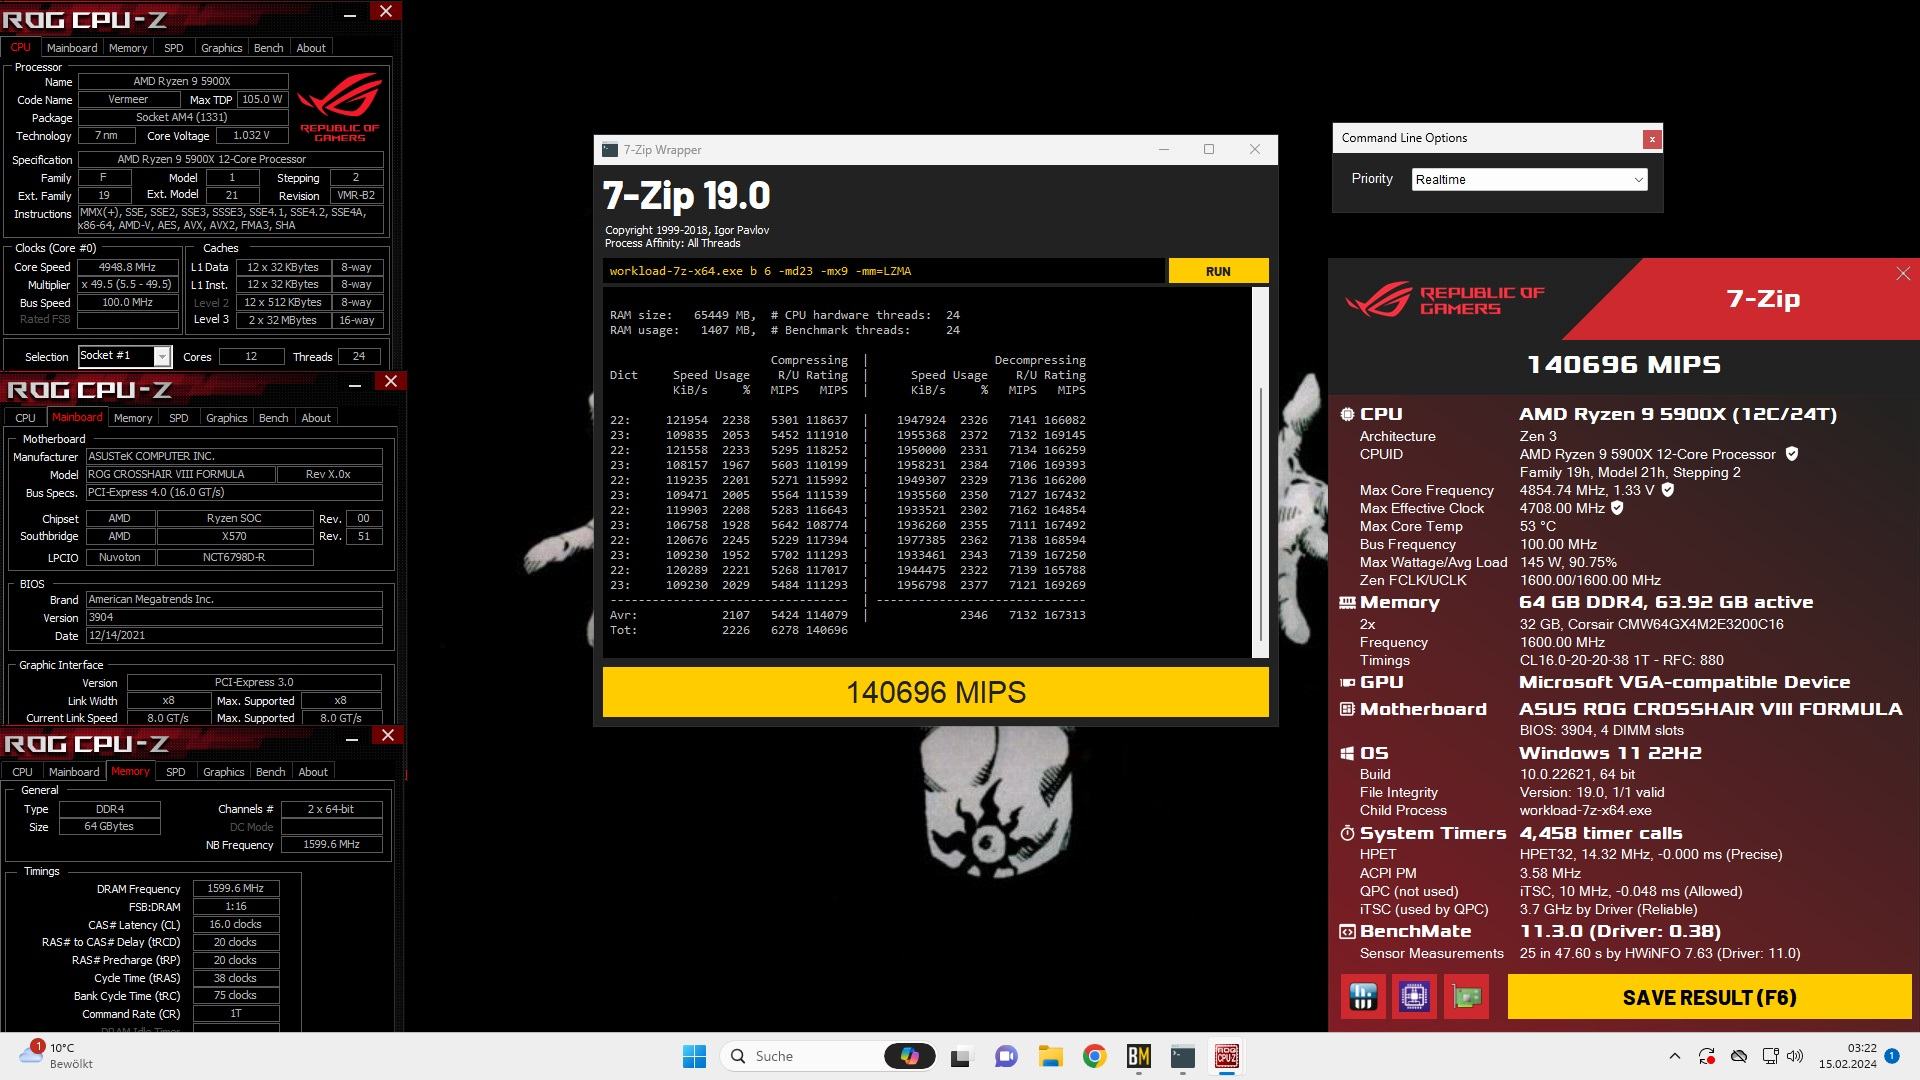Maximize the 7-Zip Wrapper window
This screenshot has width=1920, height=1080.
[1208, 150]
